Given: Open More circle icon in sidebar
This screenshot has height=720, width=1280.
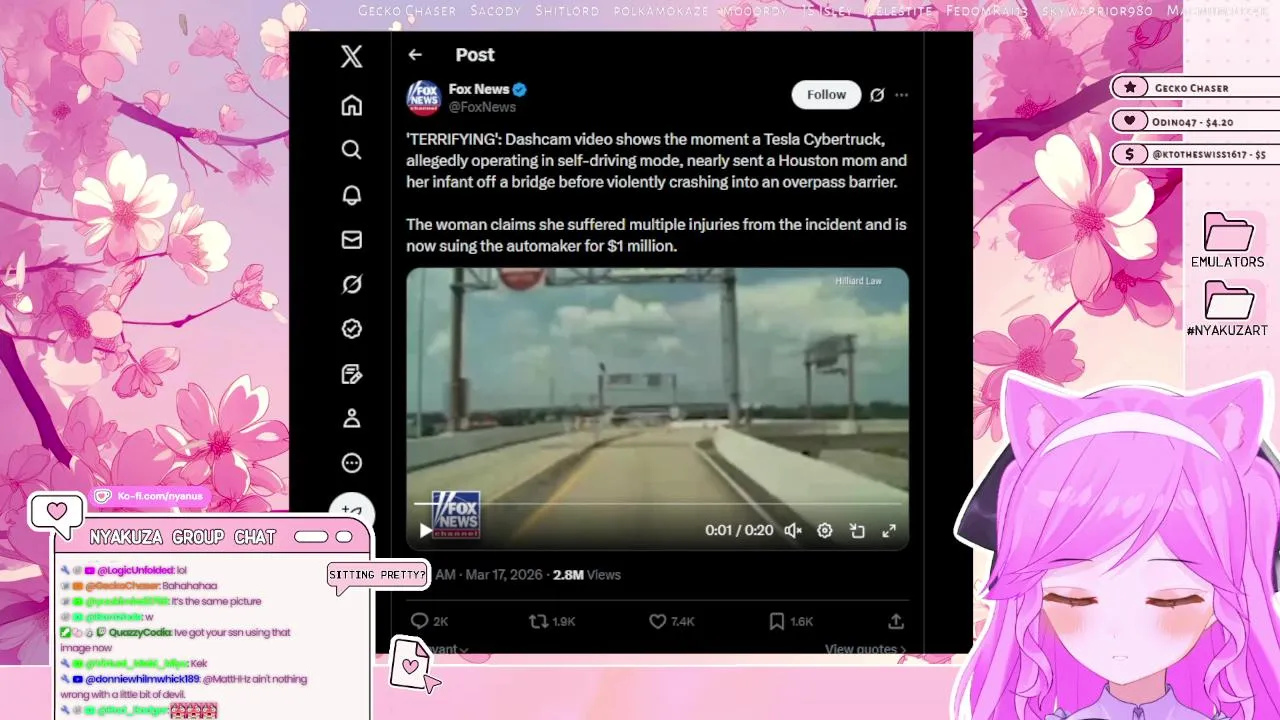Looking at the screenshot, I should [351, 463].
